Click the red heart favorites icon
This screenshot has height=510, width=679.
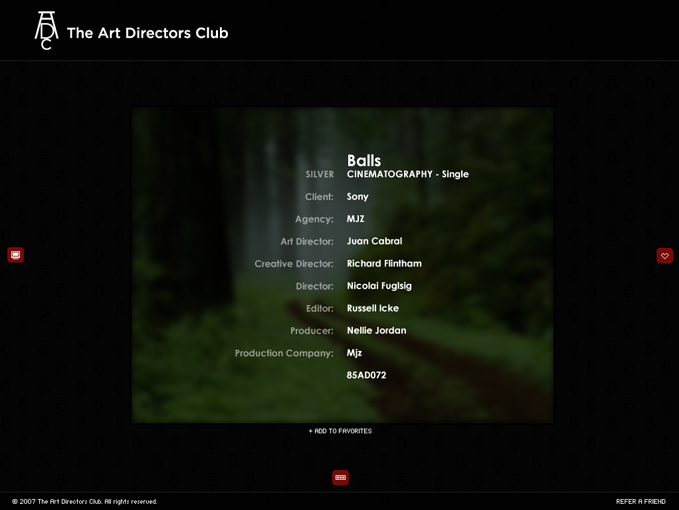tap(665, 255)
